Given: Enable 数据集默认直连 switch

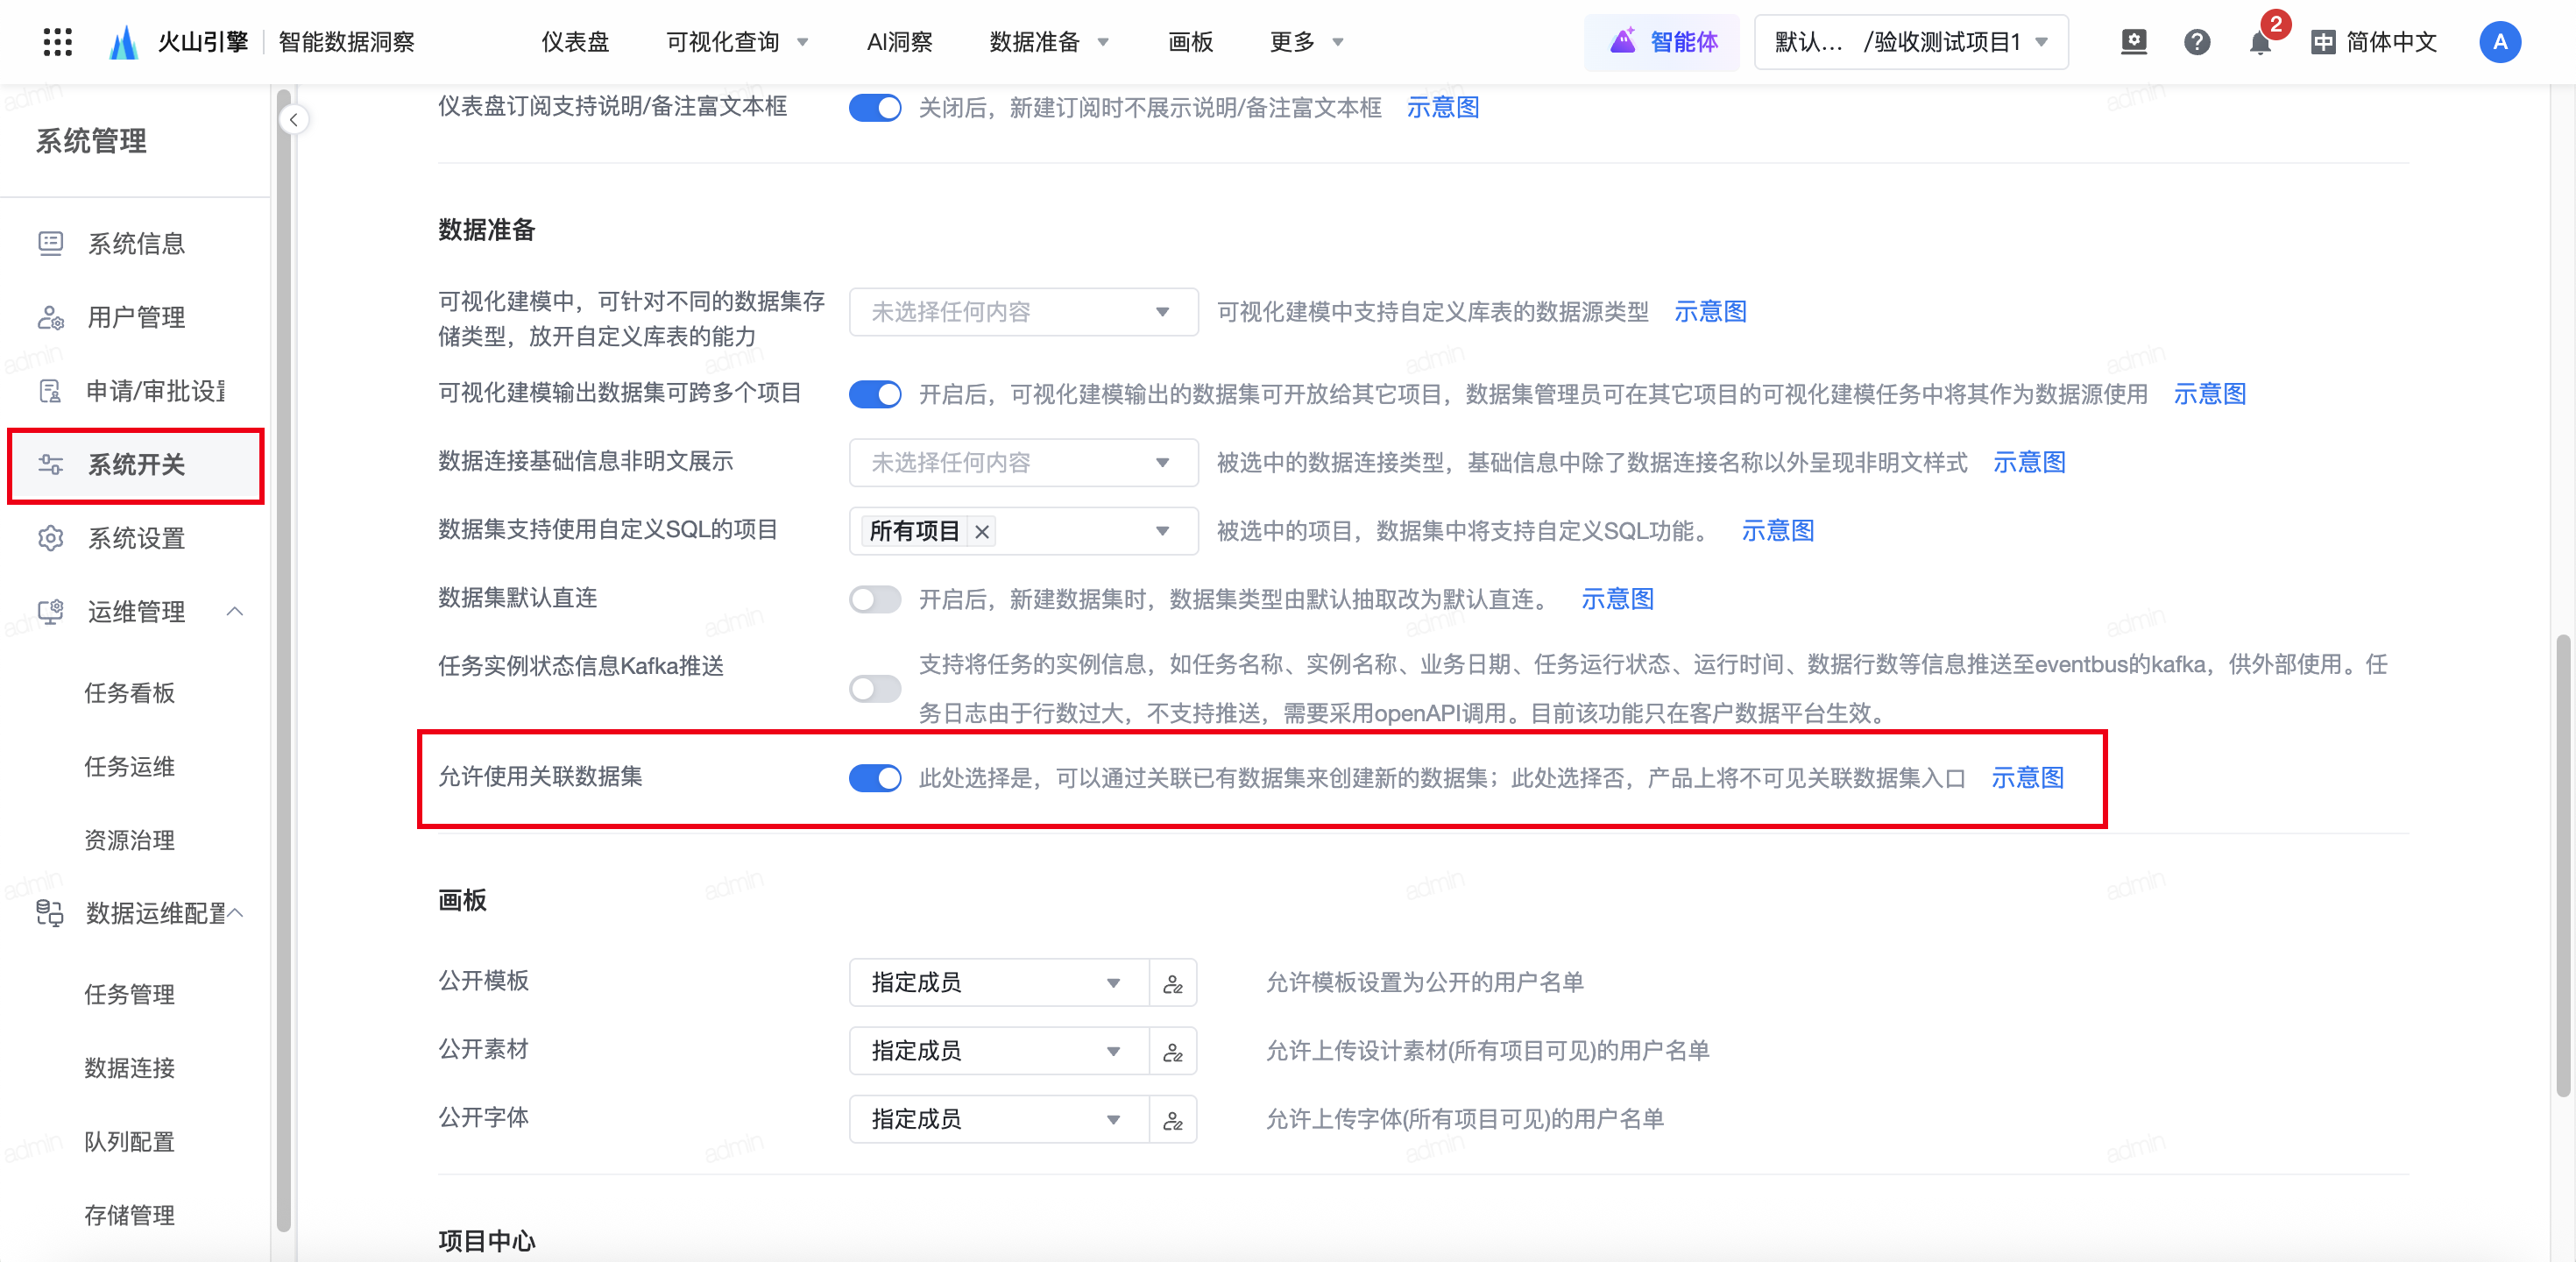Looking at the screenshot, I should (875, 599).
